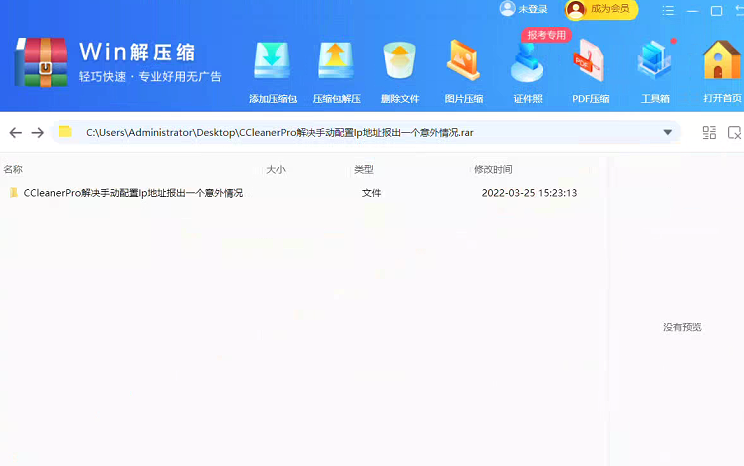
Task: Go back with the left arrow
Action: [16, 132]
